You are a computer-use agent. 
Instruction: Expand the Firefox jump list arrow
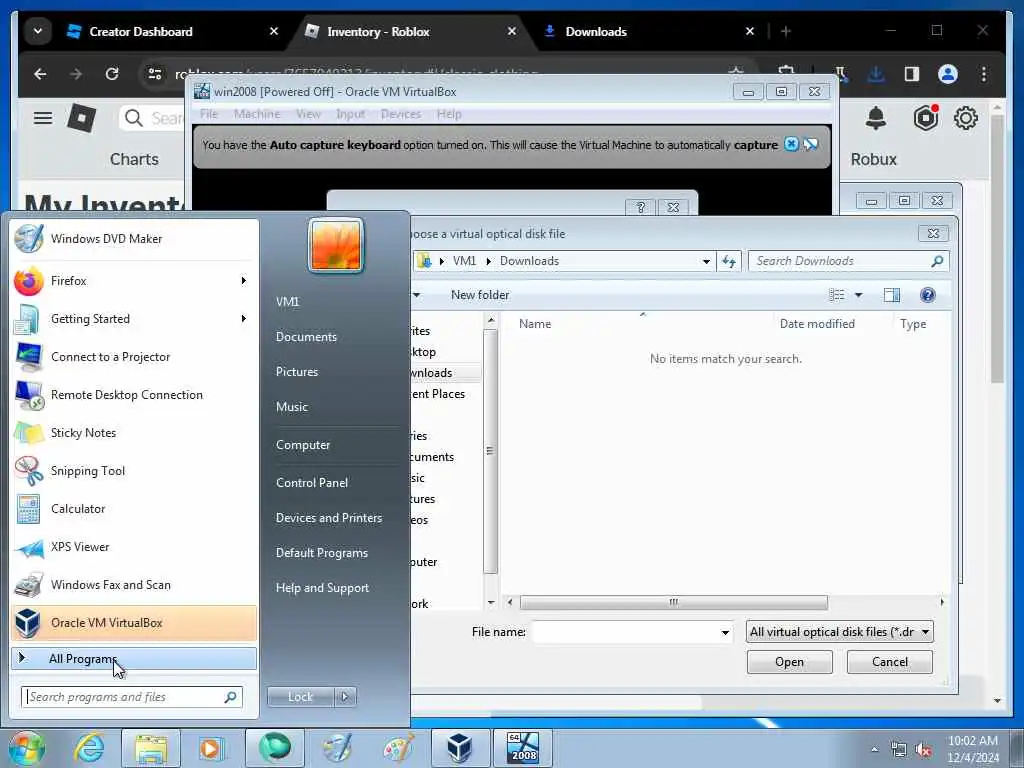[244, 281]
